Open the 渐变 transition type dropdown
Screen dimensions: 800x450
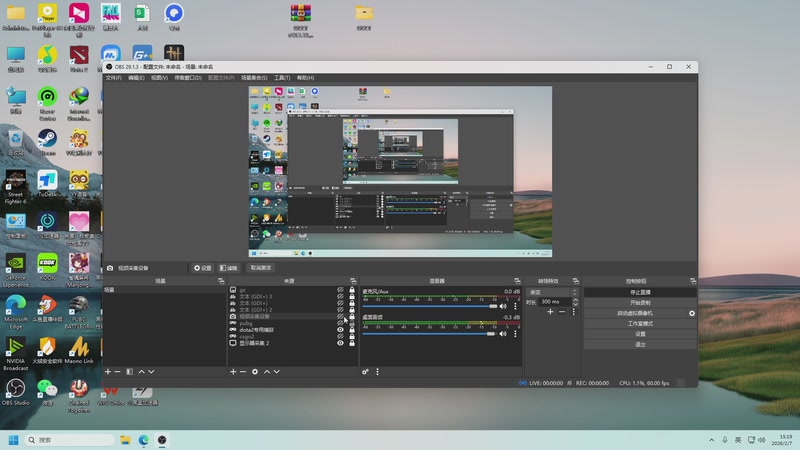pyautogui.click(x=553, y=292)
